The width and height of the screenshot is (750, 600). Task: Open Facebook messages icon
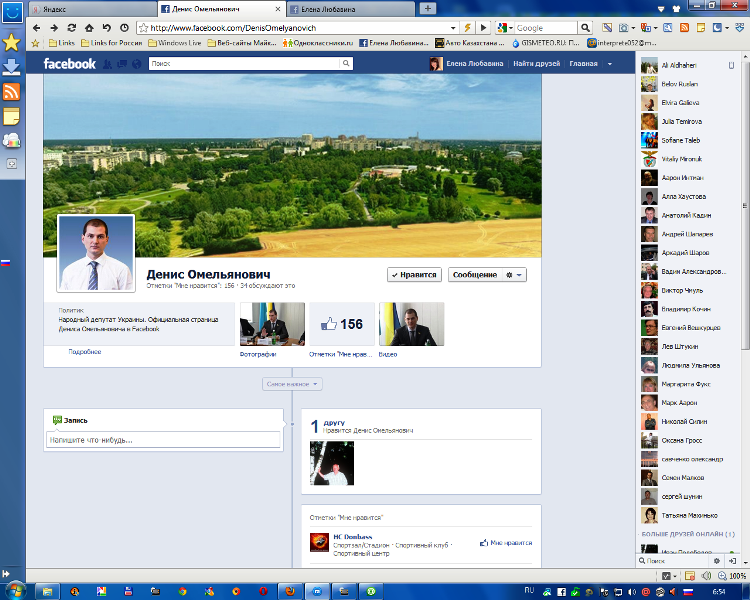(x=122, y=64)
